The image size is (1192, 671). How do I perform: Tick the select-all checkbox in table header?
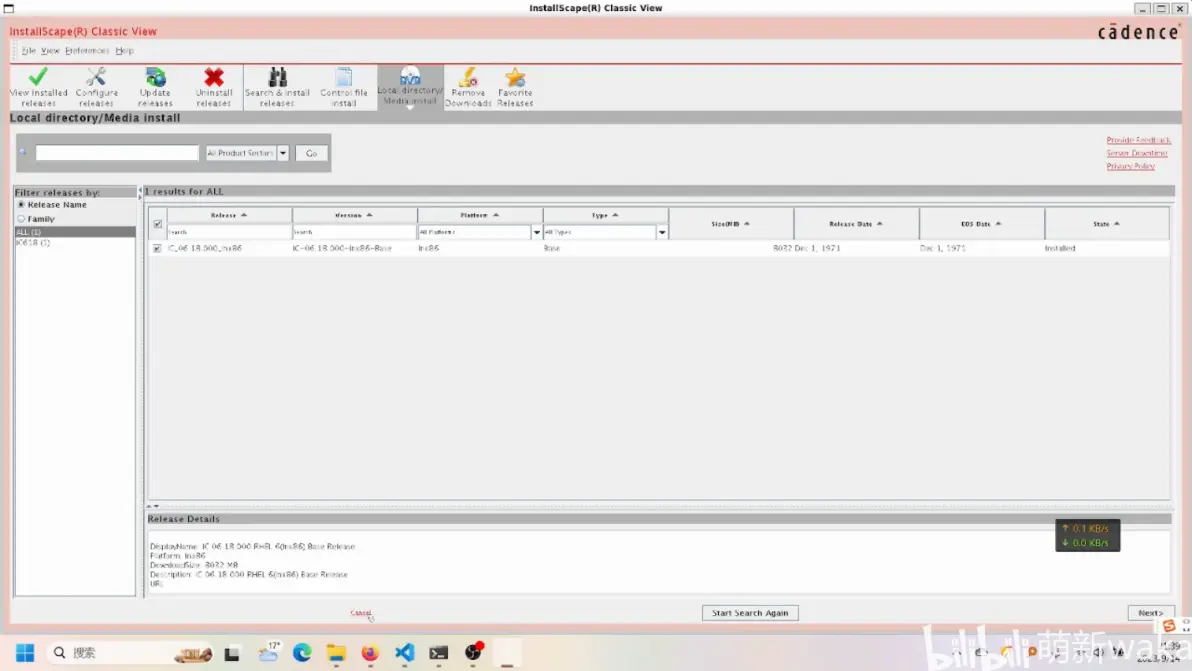tap(157, 224)
